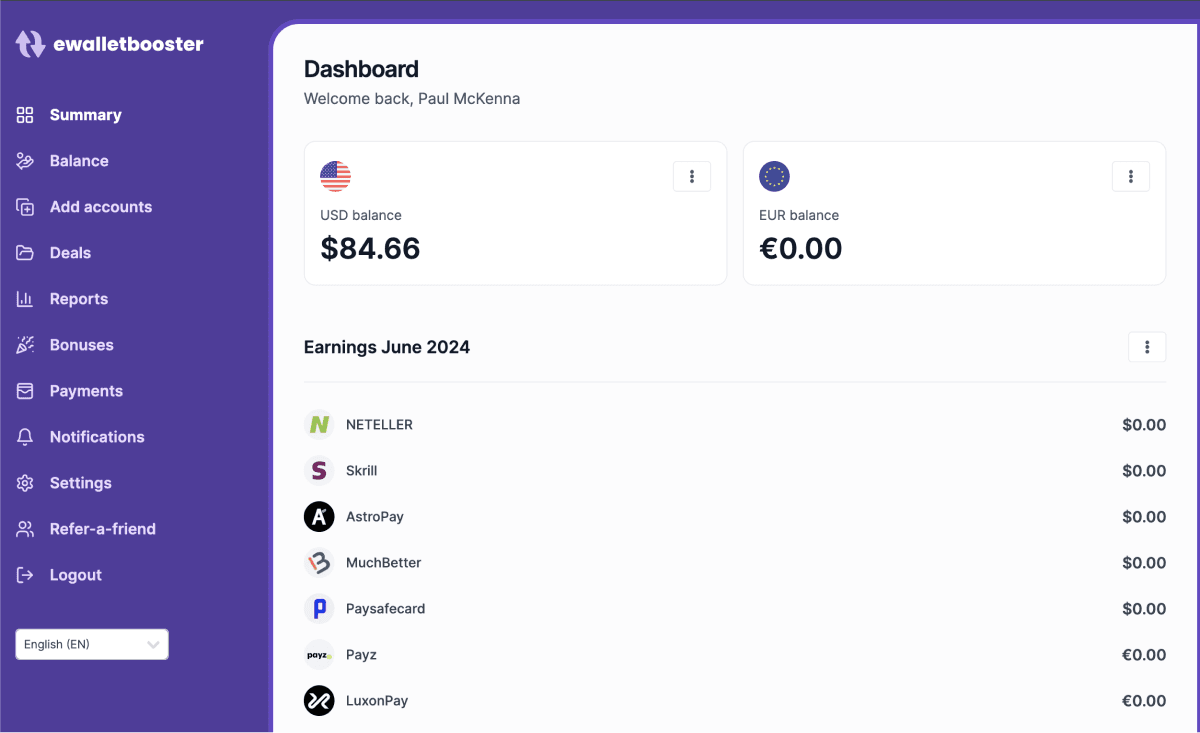Click the Welcome back greeting text
The image size is (1200, 733).
pyautogui.click(x=412, y=98)
